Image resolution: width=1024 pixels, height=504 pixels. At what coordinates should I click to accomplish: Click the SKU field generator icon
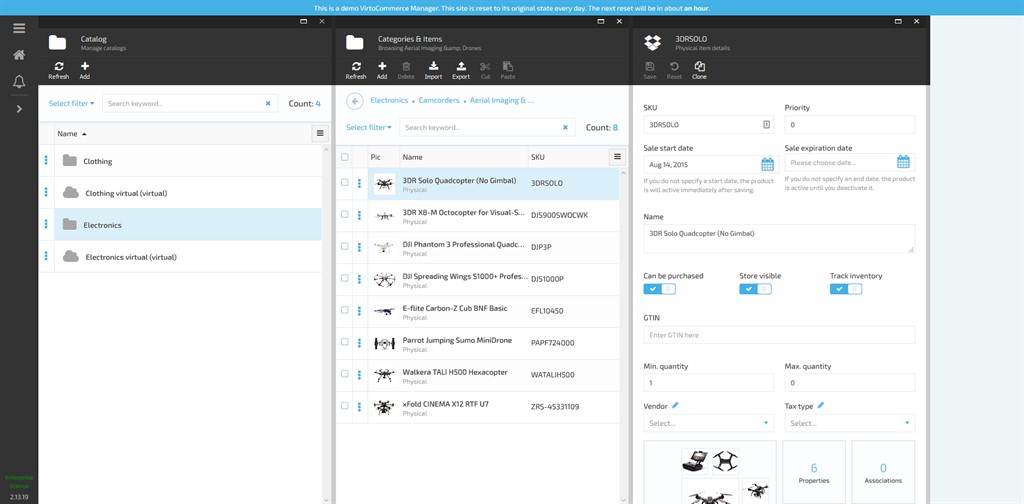point(767,124)
